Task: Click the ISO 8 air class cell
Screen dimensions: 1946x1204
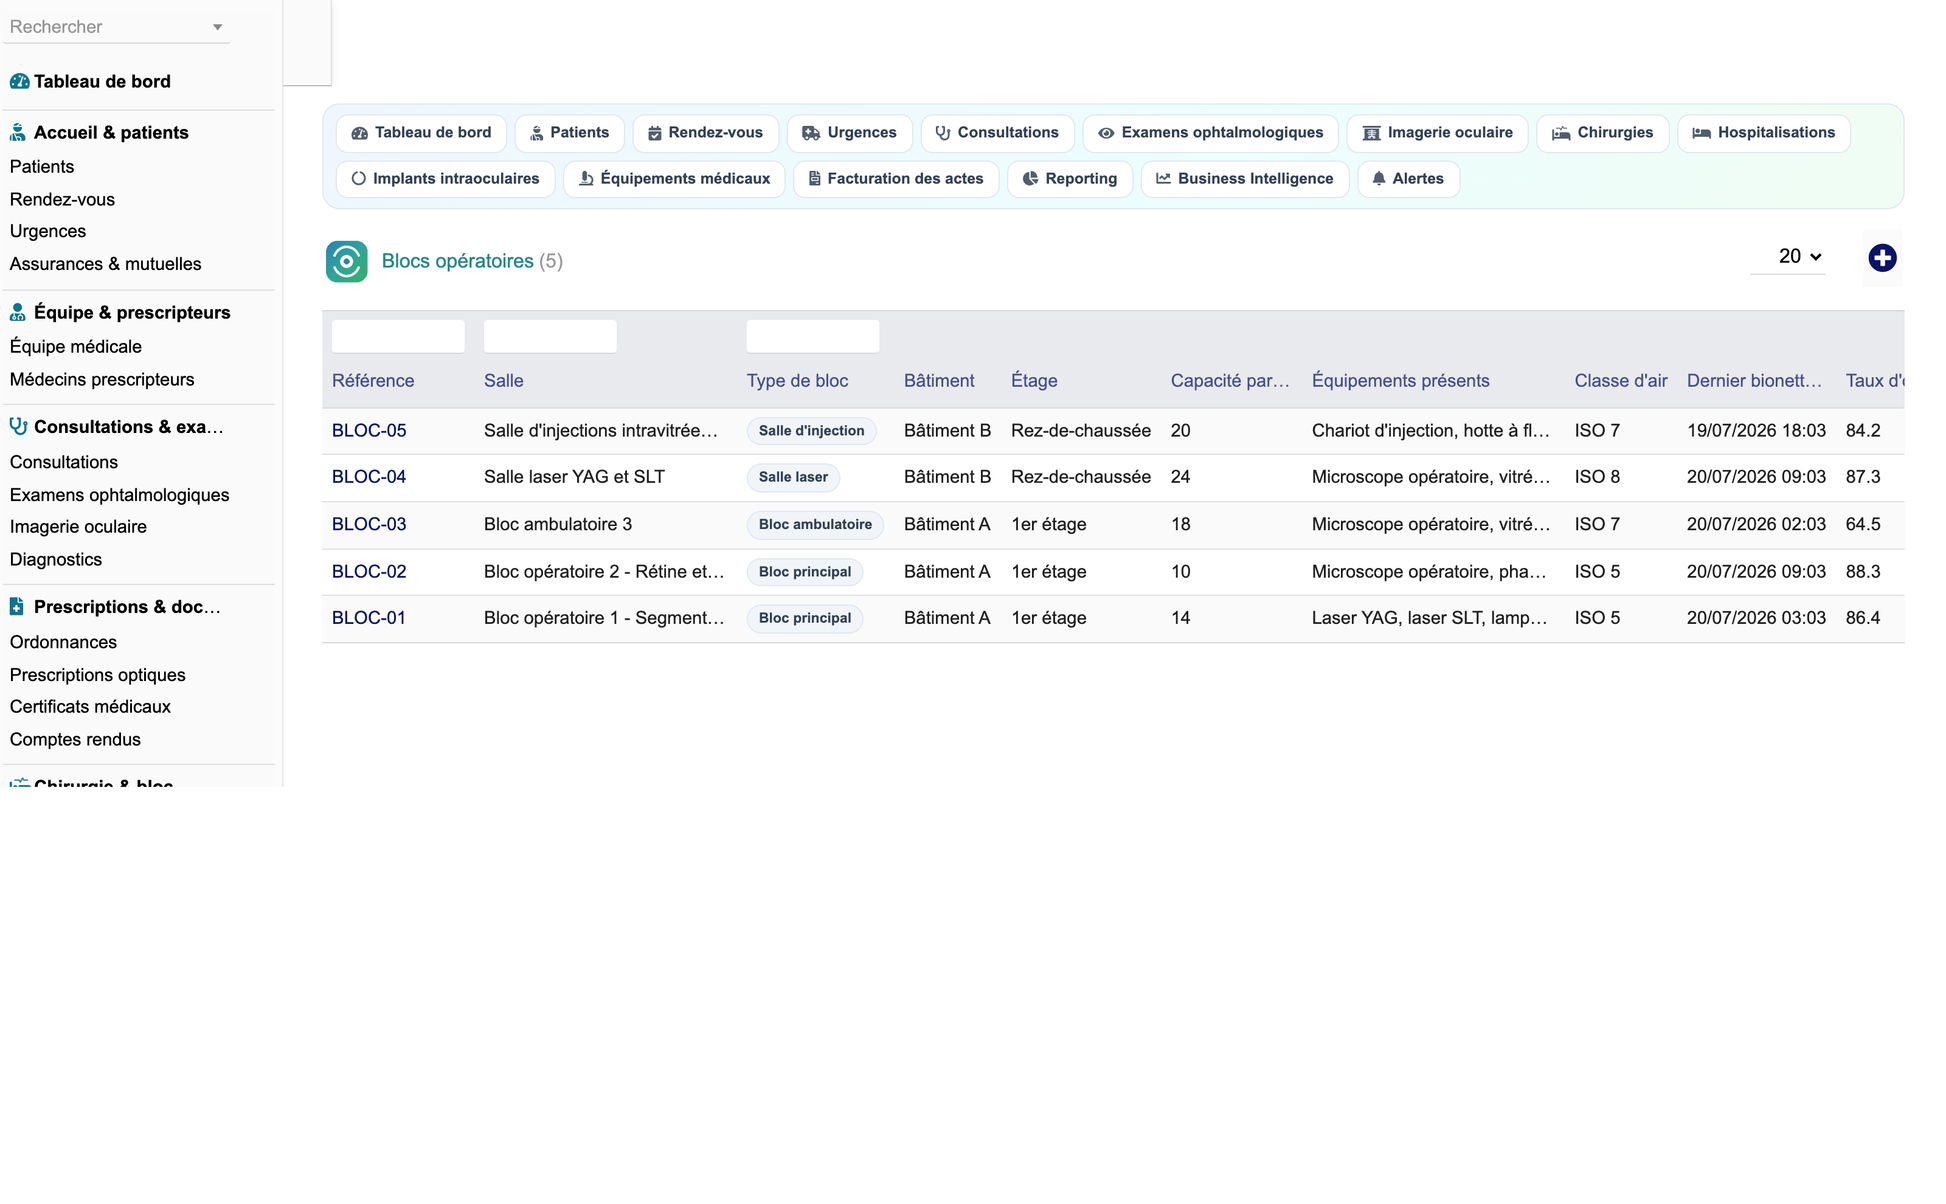Action: pos(1597,477)
